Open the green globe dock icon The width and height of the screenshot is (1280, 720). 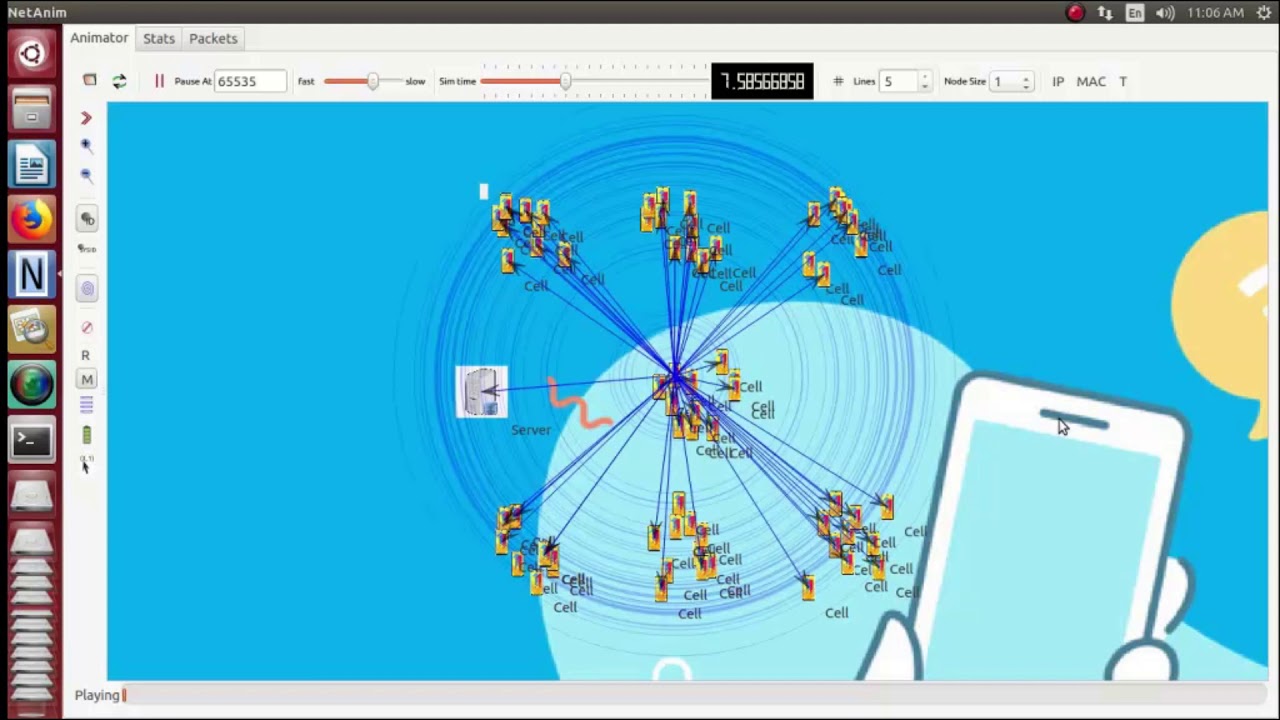tap(31, 385)
